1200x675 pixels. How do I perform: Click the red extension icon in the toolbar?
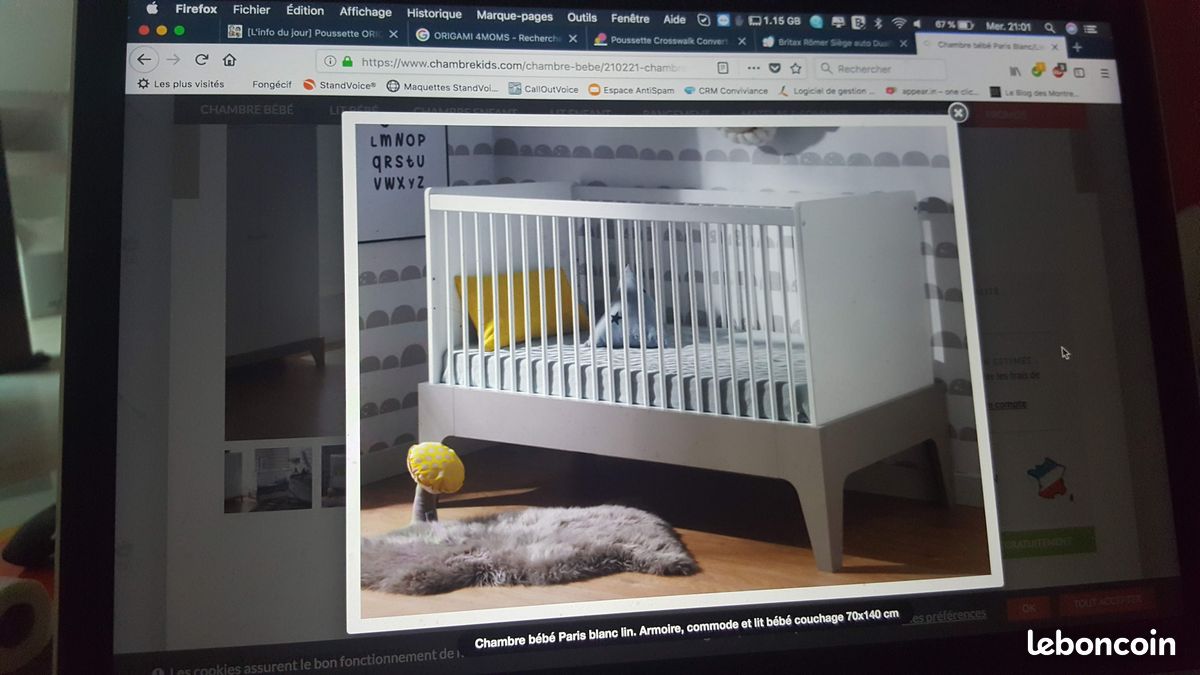tap(1058, 71)
